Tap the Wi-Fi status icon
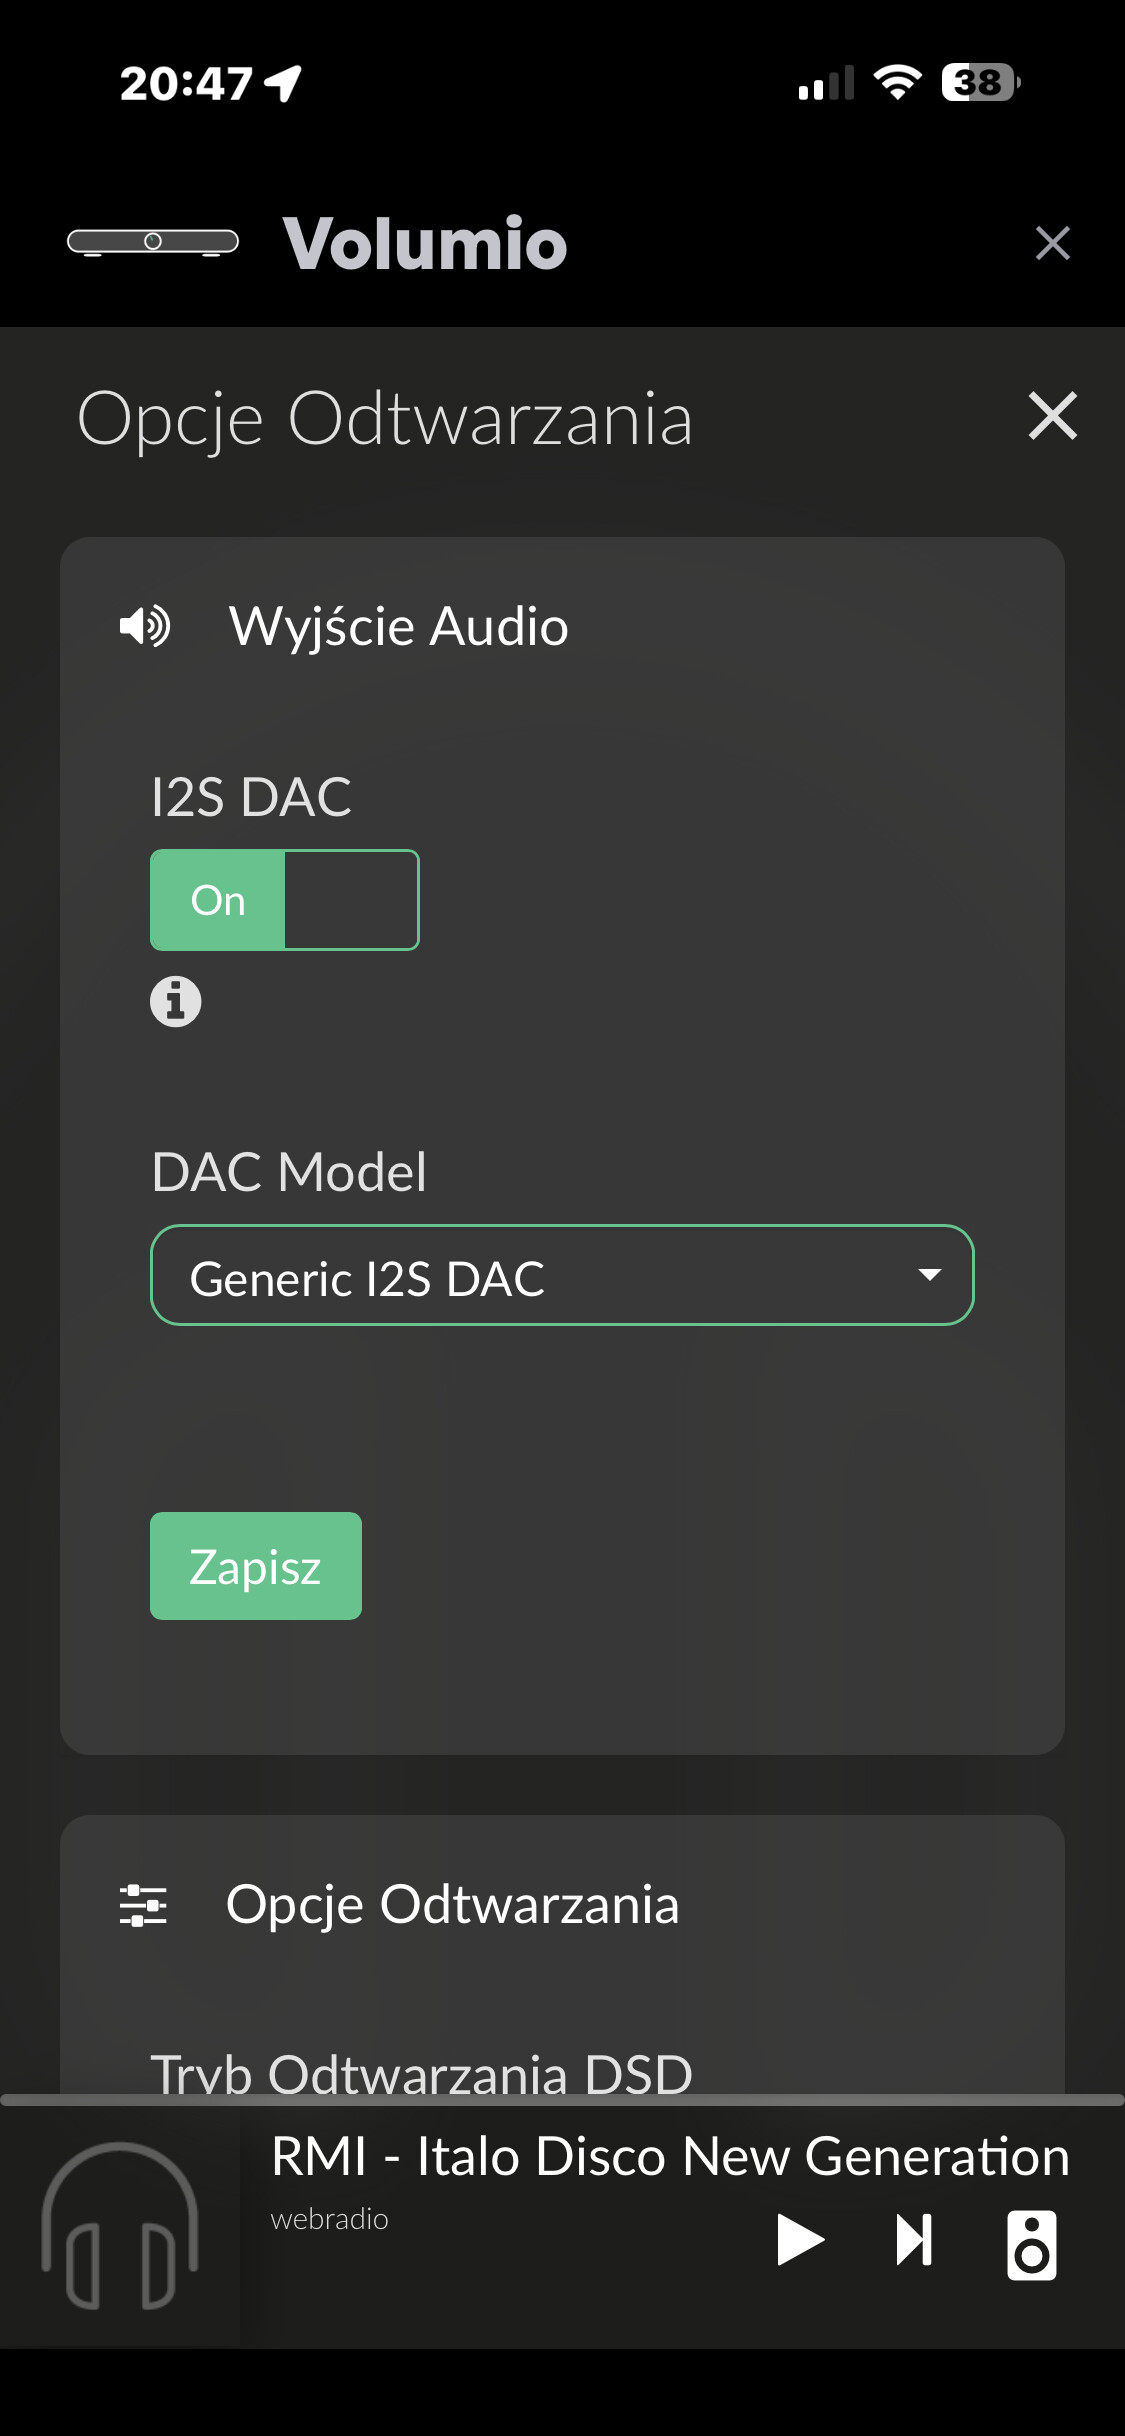The width and height of the screenshot is (1125, 2436). pos(897,82)
